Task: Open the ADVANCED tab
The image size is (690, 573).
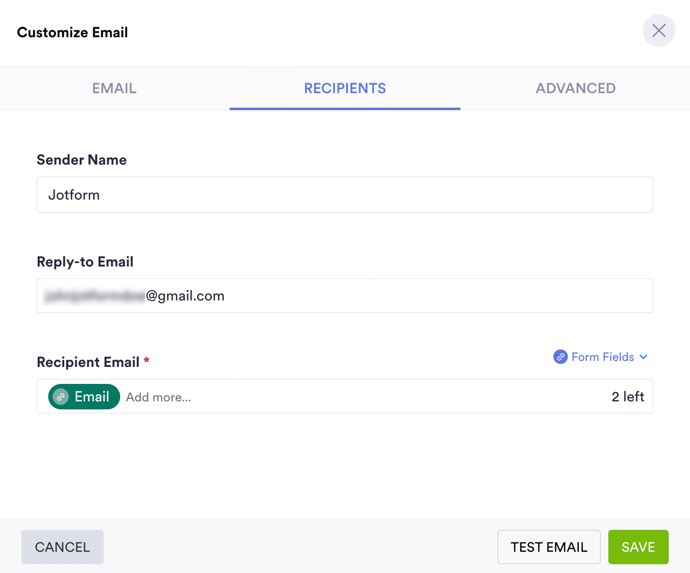Action: (575, 88)
